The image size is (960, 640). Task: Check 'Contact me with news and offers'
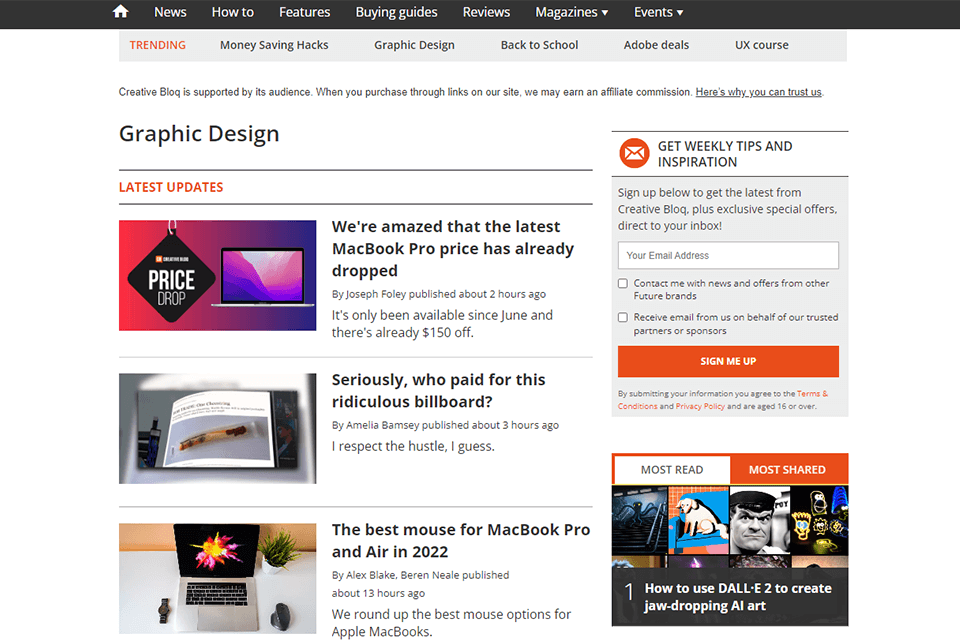[623, 284]
